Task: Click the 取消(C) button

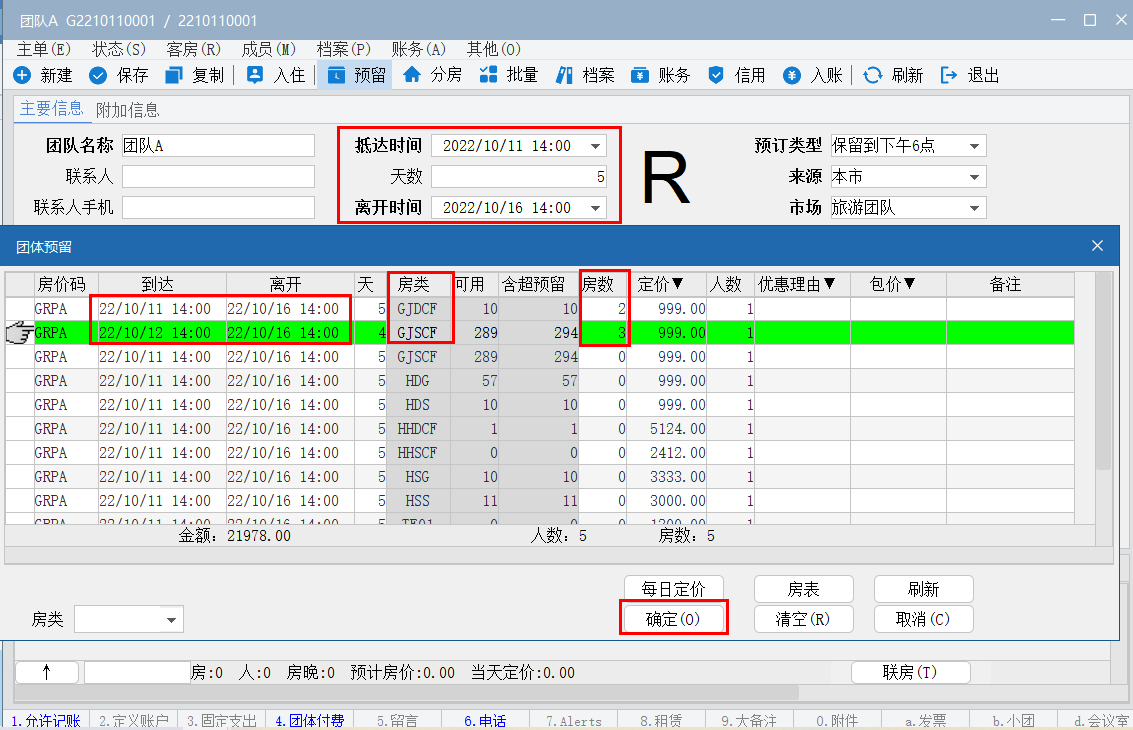Action: 923,619
